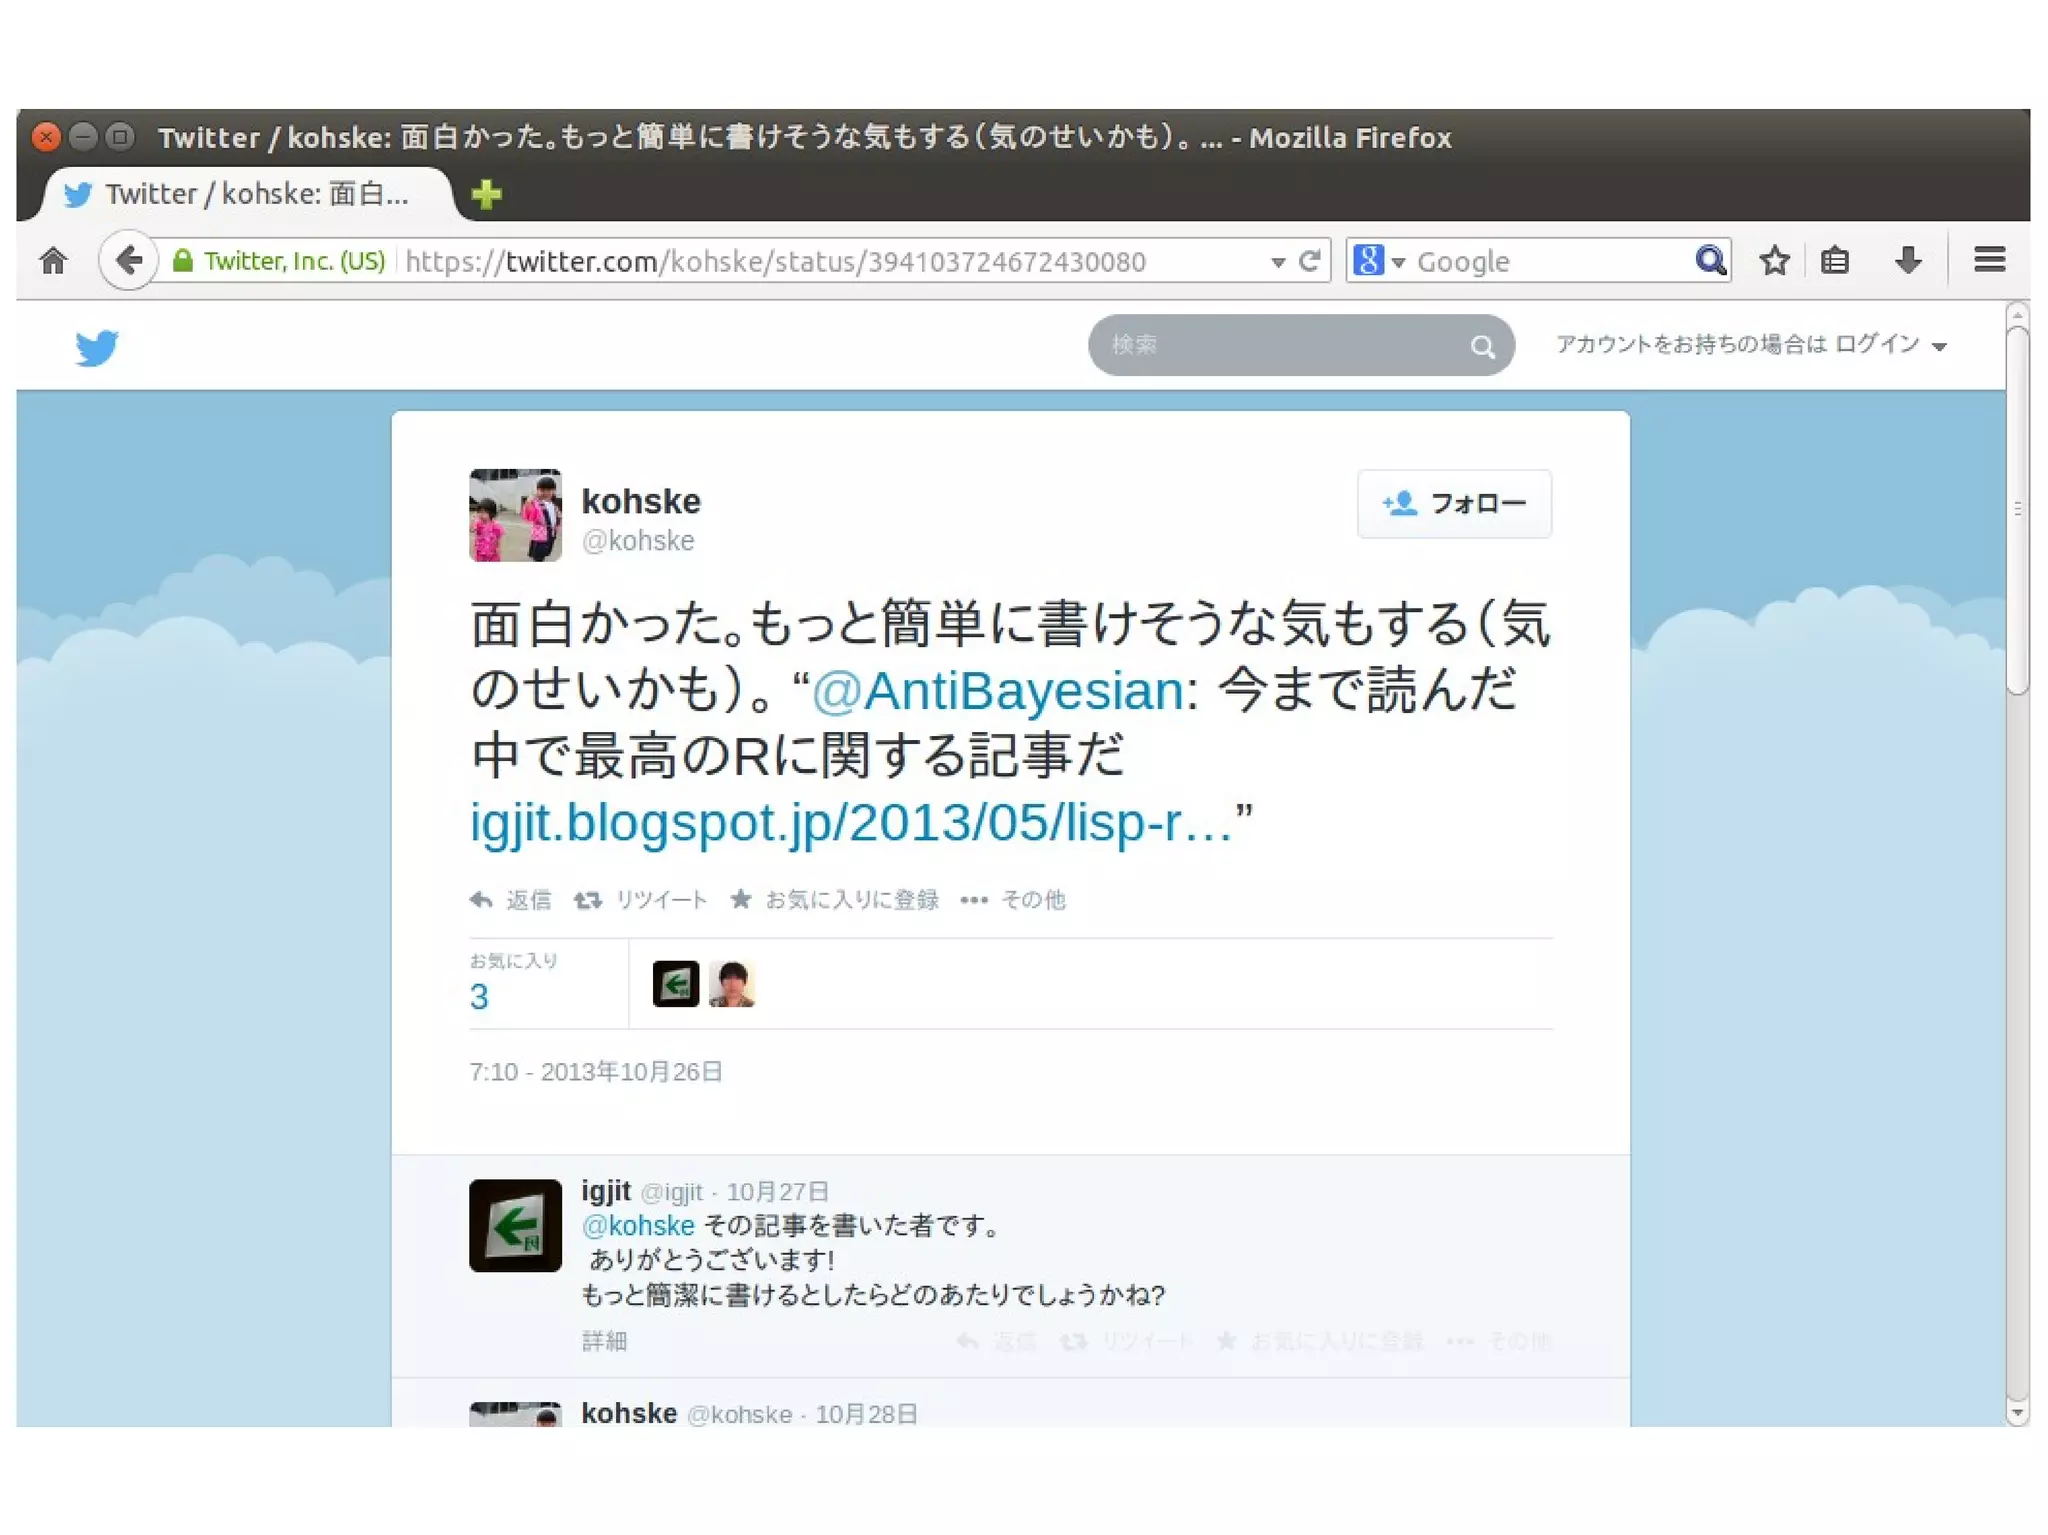This screenshot has height=1535, width=2048.
Task: Toggle favorite on kohske's tweet
Action: click(834, 900)
